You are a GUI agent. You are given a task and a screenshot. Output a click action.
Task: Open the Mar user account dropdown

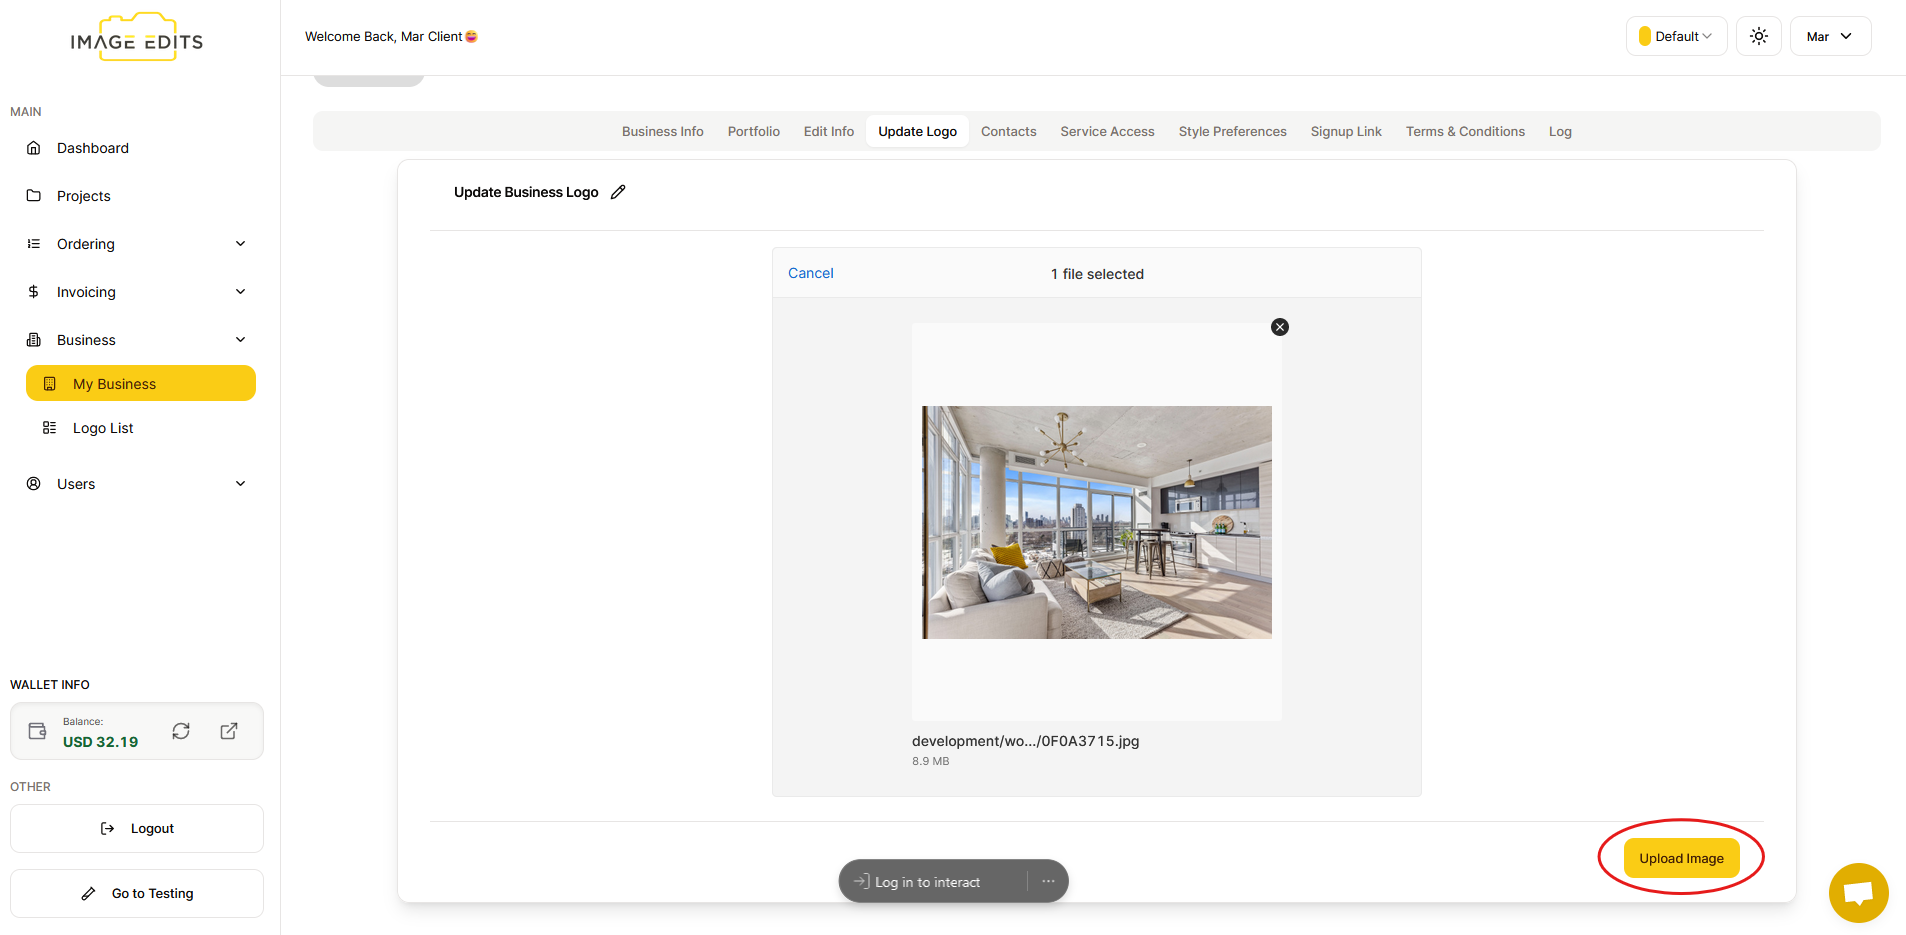coord(1829,36)
